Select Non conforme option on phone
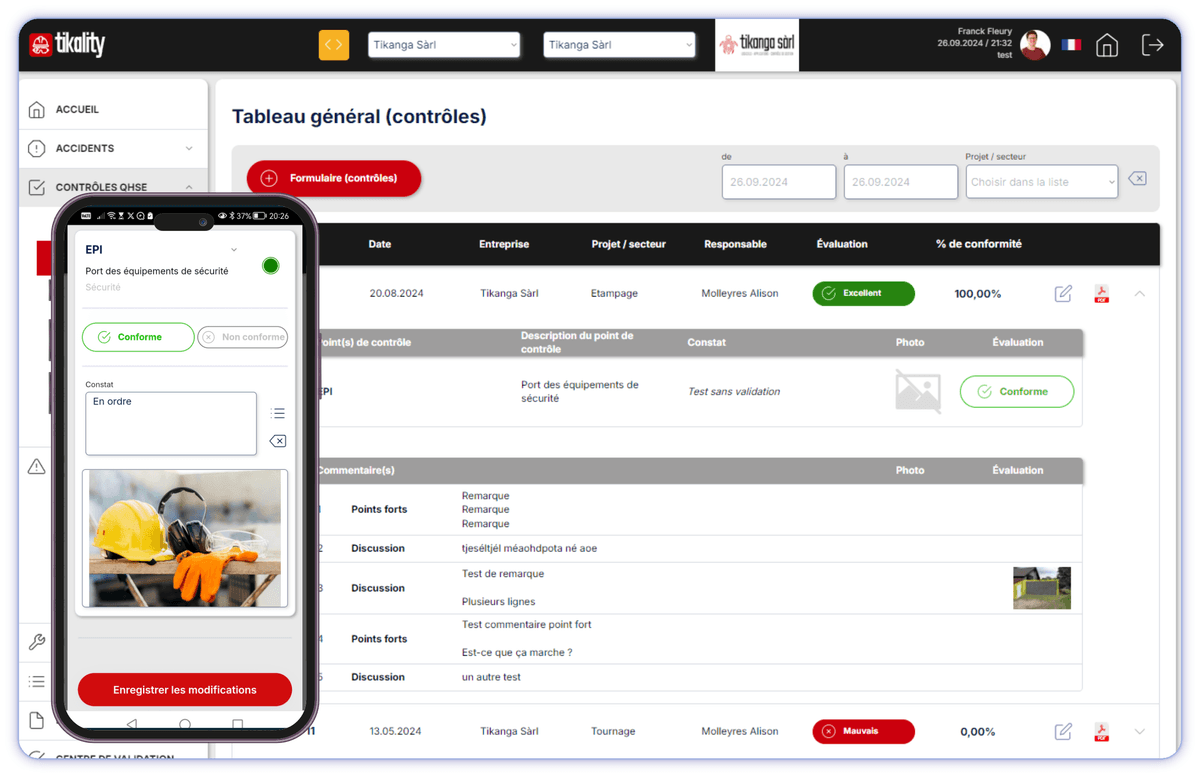Image resolution: width=1200 pixels, height=777 pixels. (243, 337)
